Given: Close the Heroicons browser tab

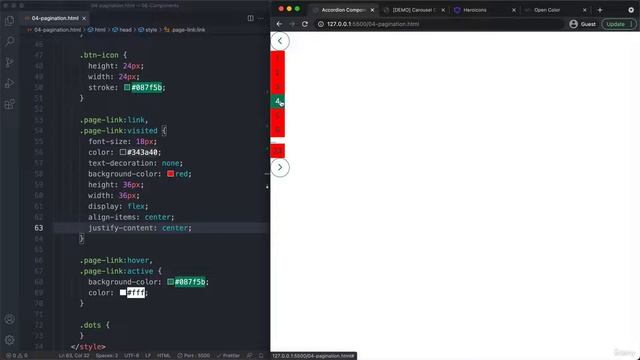Looking at the screenshot, I should click(x=514, y=10).
